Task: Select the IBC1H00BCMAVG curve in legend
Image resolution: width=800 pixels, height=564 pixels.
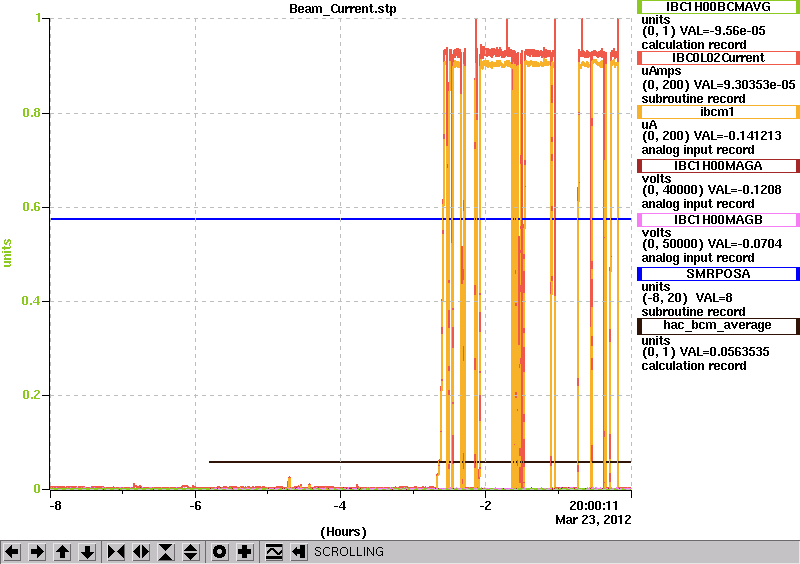Action: tap(718, 7)
